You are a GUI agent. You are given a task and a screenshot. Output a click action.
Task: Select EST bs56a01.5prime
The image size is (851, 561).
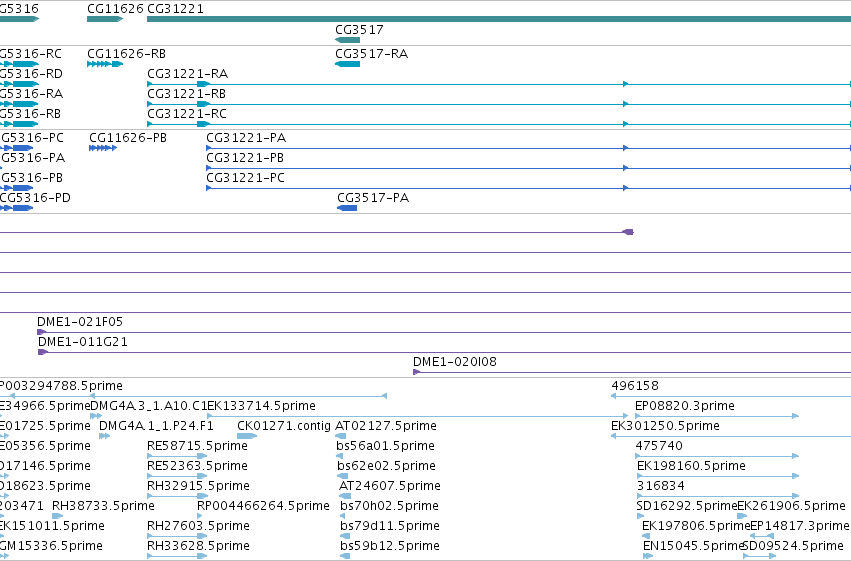(x=385, y=446)
